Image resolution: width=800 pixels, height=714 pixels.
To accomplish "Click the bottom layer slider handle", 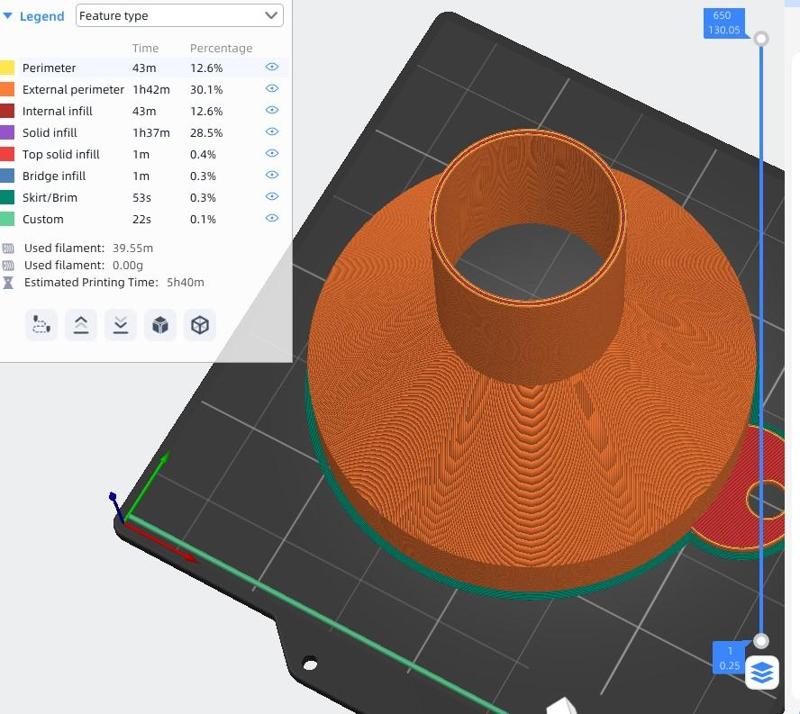I will coord(761,641).
